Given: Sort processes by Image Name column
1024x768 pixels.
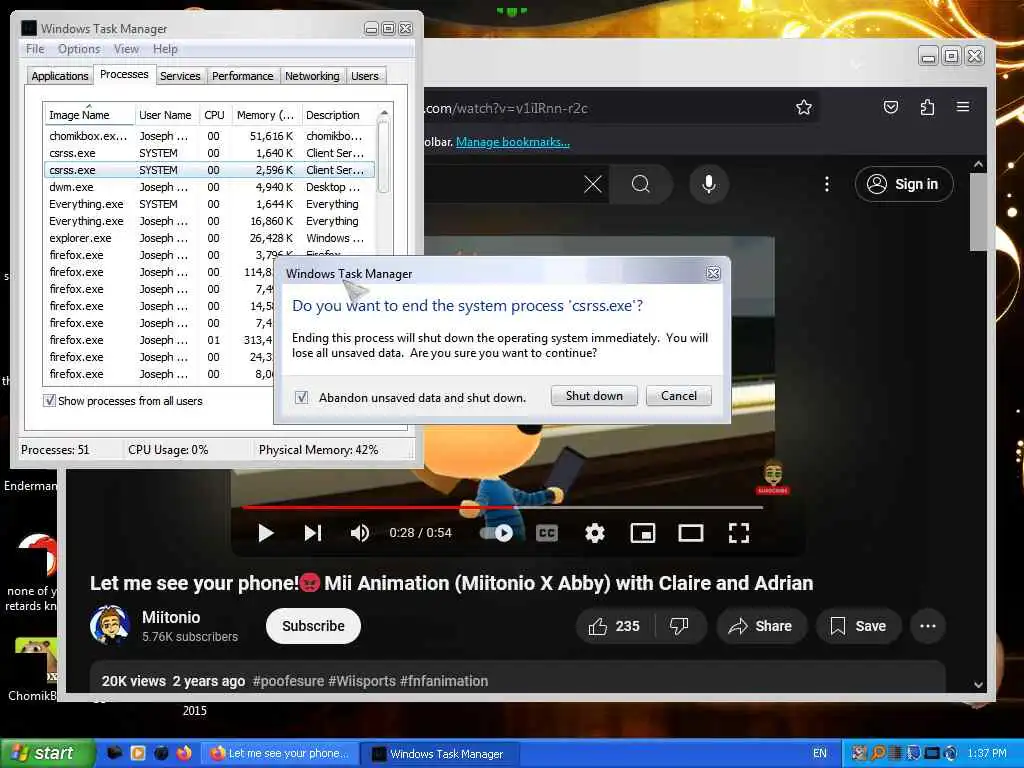Looking at the screenshot, I should pos(89,115).
